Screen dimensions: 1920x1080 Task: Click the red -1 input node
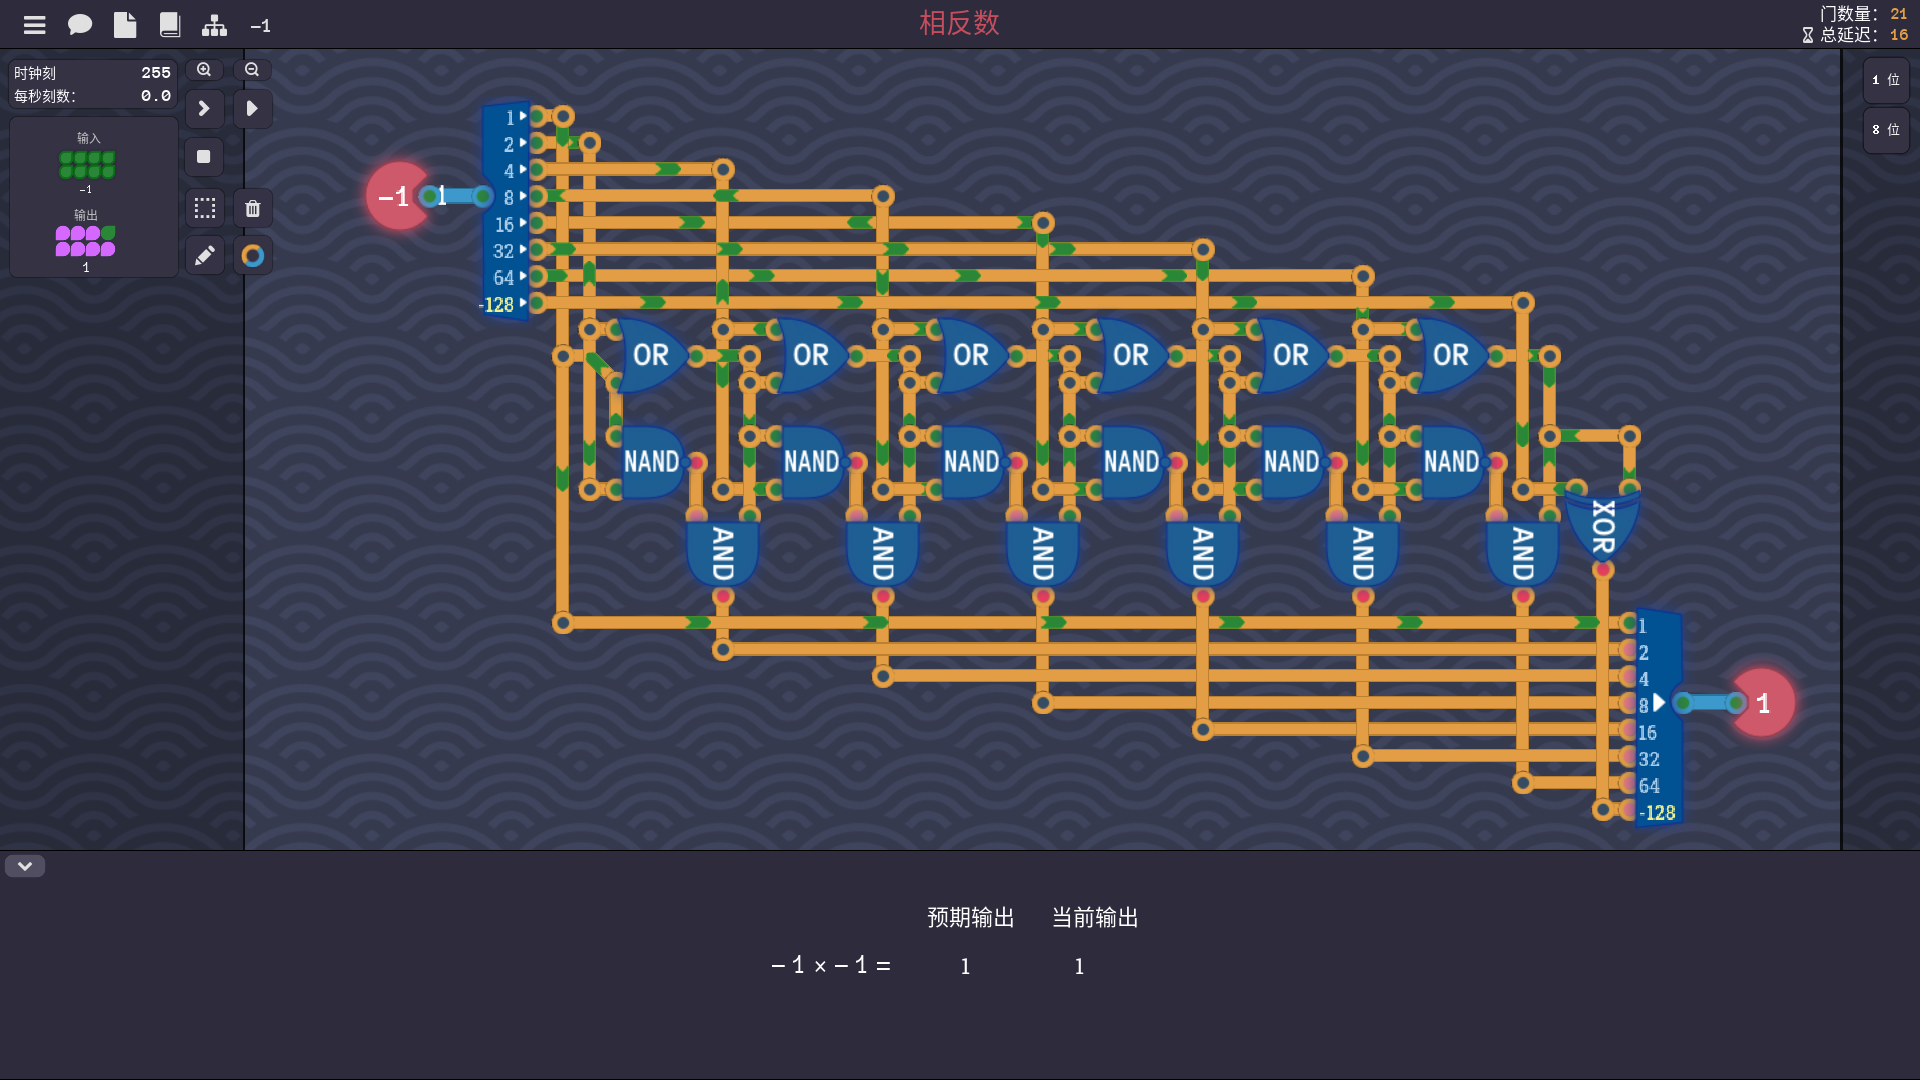click(396, 197)
